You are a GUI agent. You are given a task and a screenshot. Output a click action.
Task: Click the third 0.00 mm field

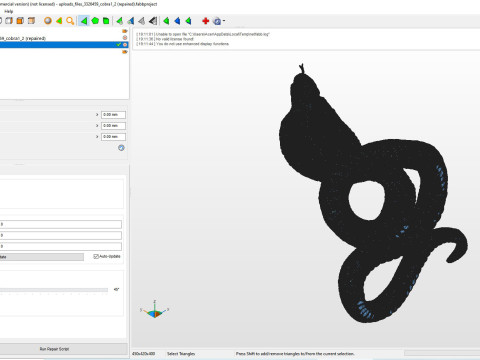(x=113, y=137)
